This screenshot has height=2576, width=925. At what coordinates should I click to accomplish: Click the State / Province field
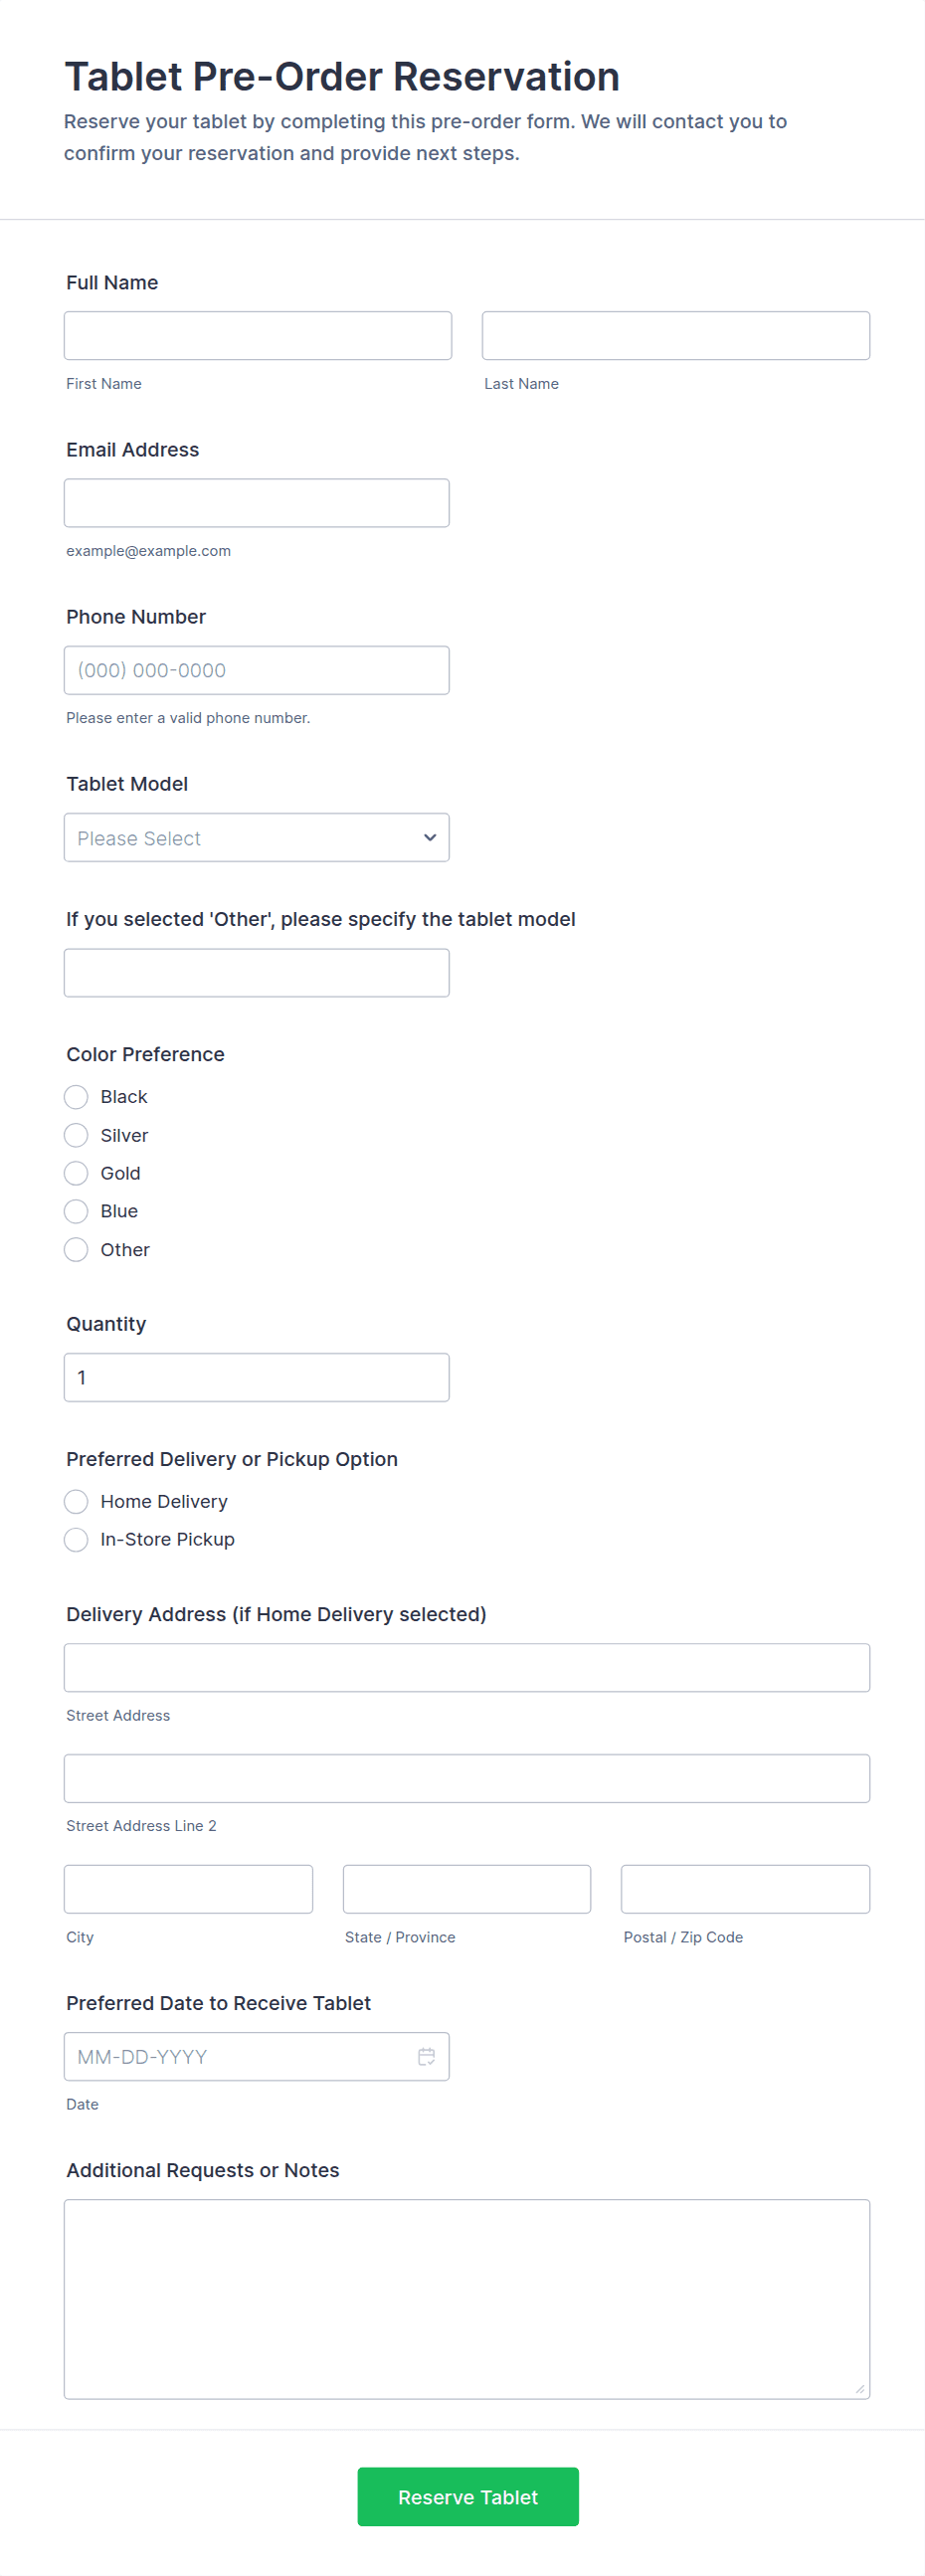(466, 1888)
